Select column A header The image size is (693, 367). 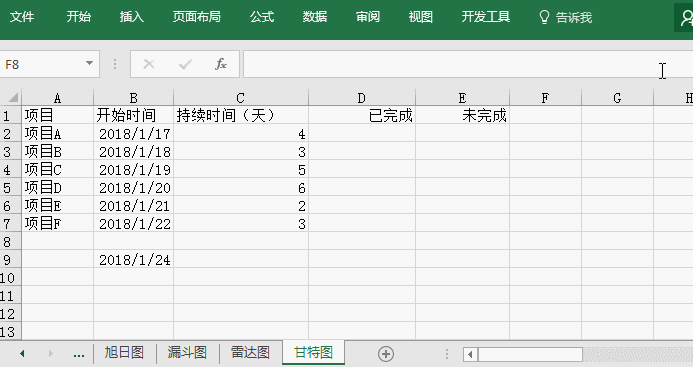coord(57,98)
